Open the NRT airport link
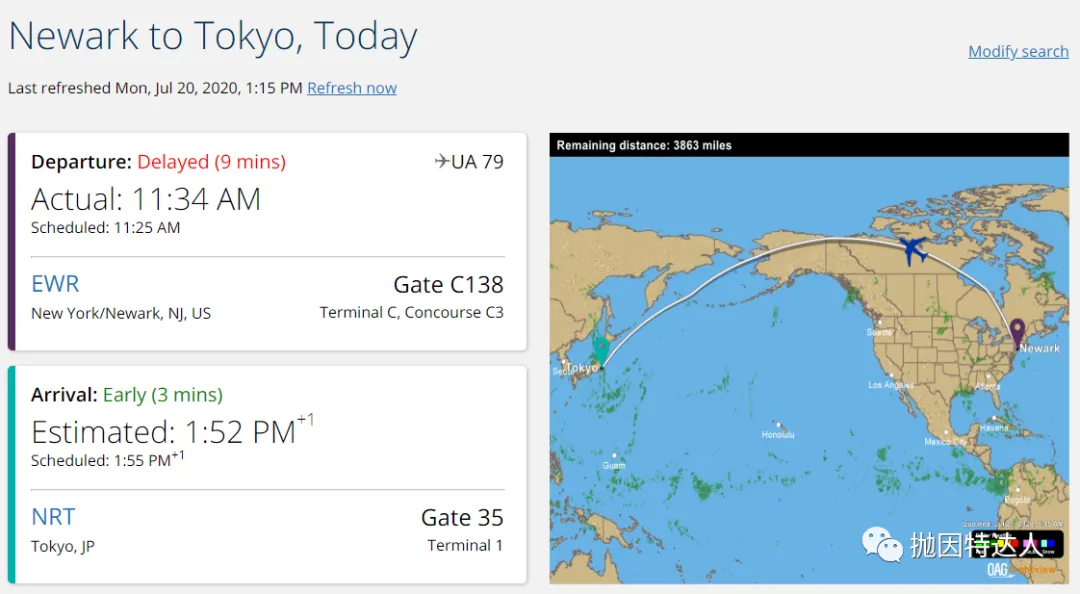The image size is (1080, 594). [53, 517]
